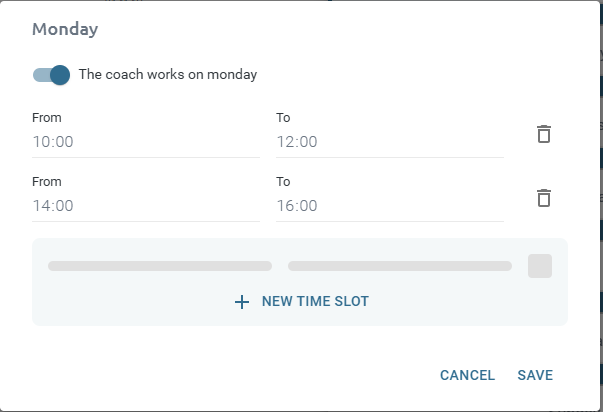Screen dimensions: 603x412
Task: Click the plus icon beside New Time Slot
Action: [241, 302]
